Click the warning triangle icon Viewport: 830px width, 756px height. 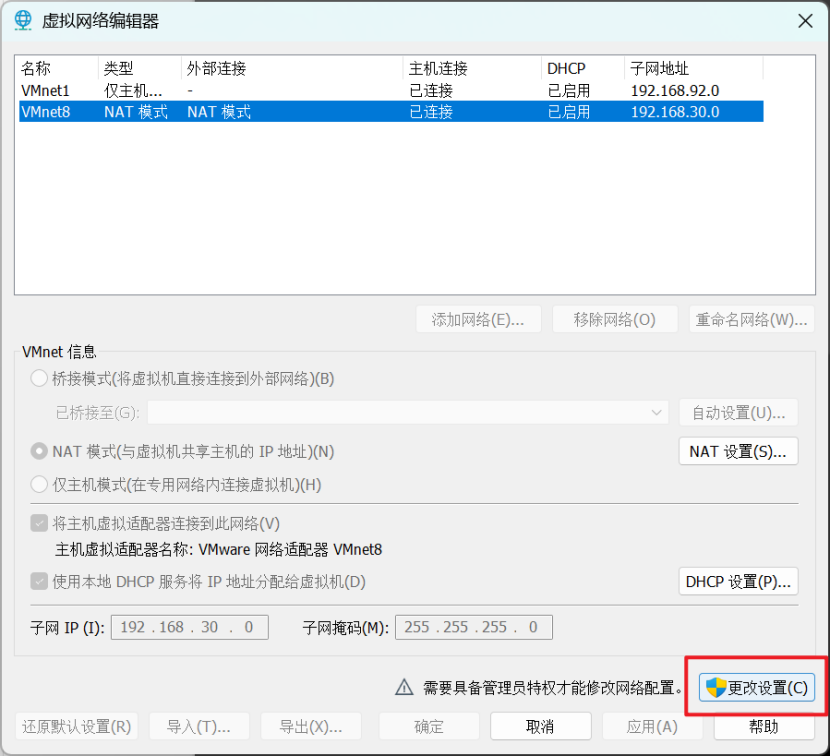[x=404, y=687]
